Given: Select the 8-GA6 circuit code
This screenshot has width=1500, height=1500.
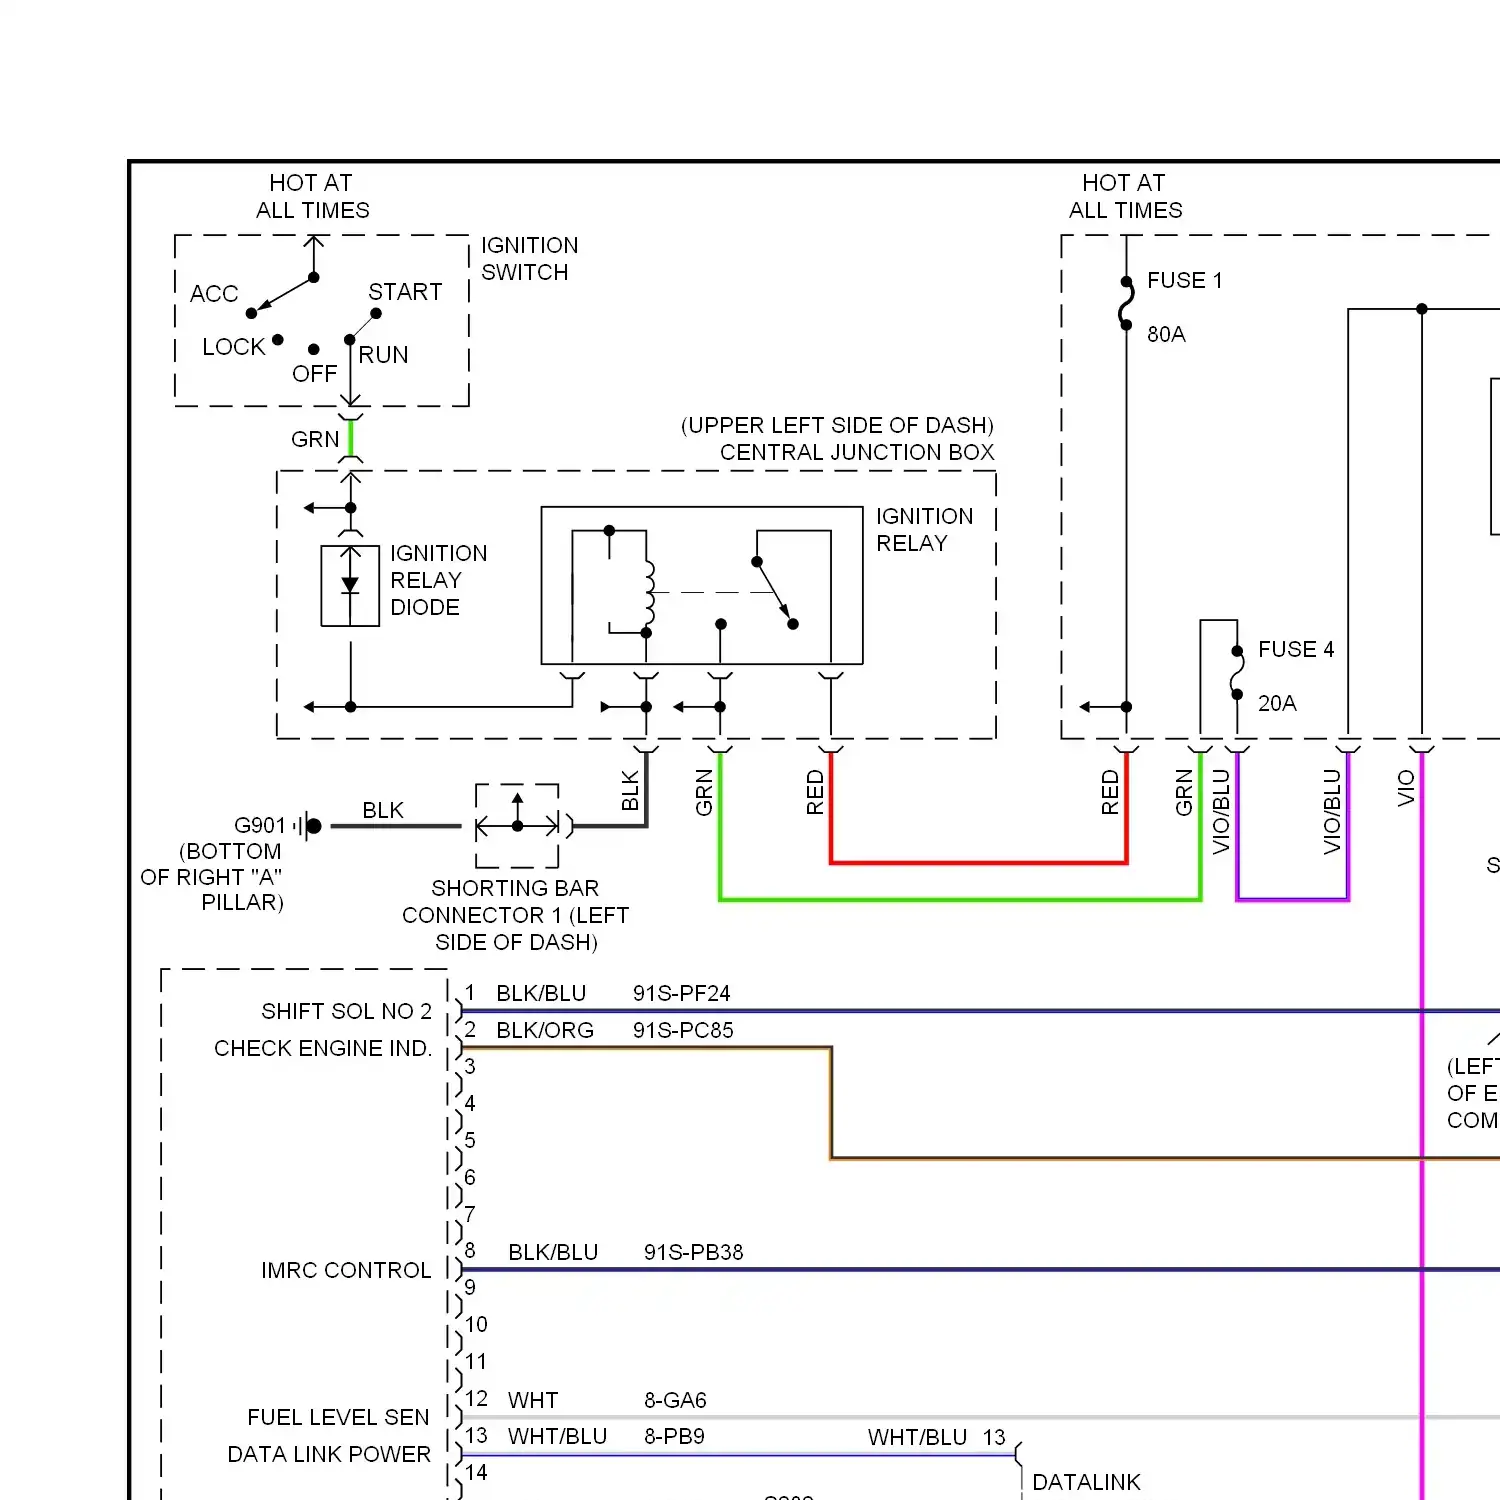Looking at the screenshot, I should point(675,1400).
